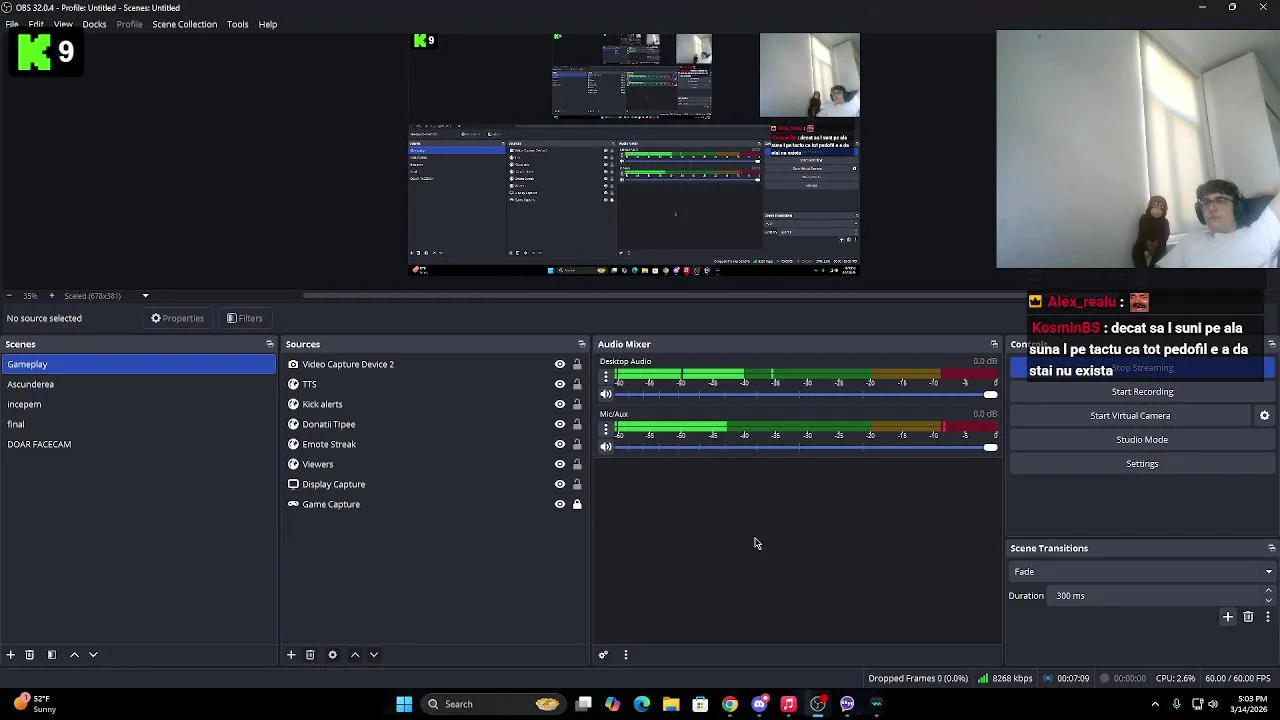Select the Ascunderea scene
Screen dimensions: 1280x720
139,384
